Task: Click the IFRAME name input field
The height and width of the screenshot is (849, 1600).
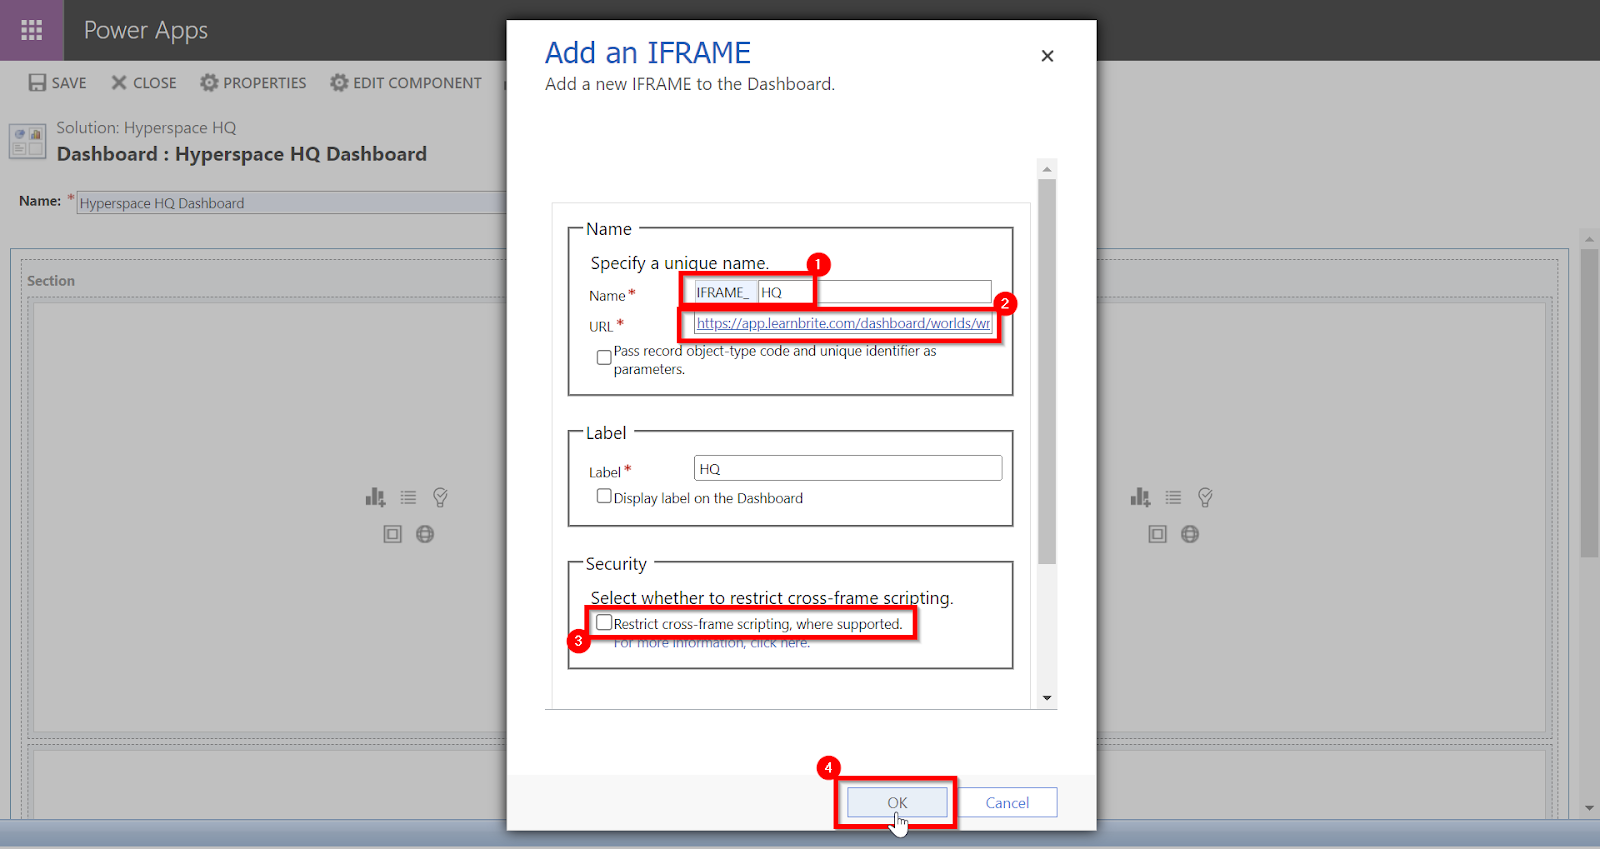Action: coord(874,292)
